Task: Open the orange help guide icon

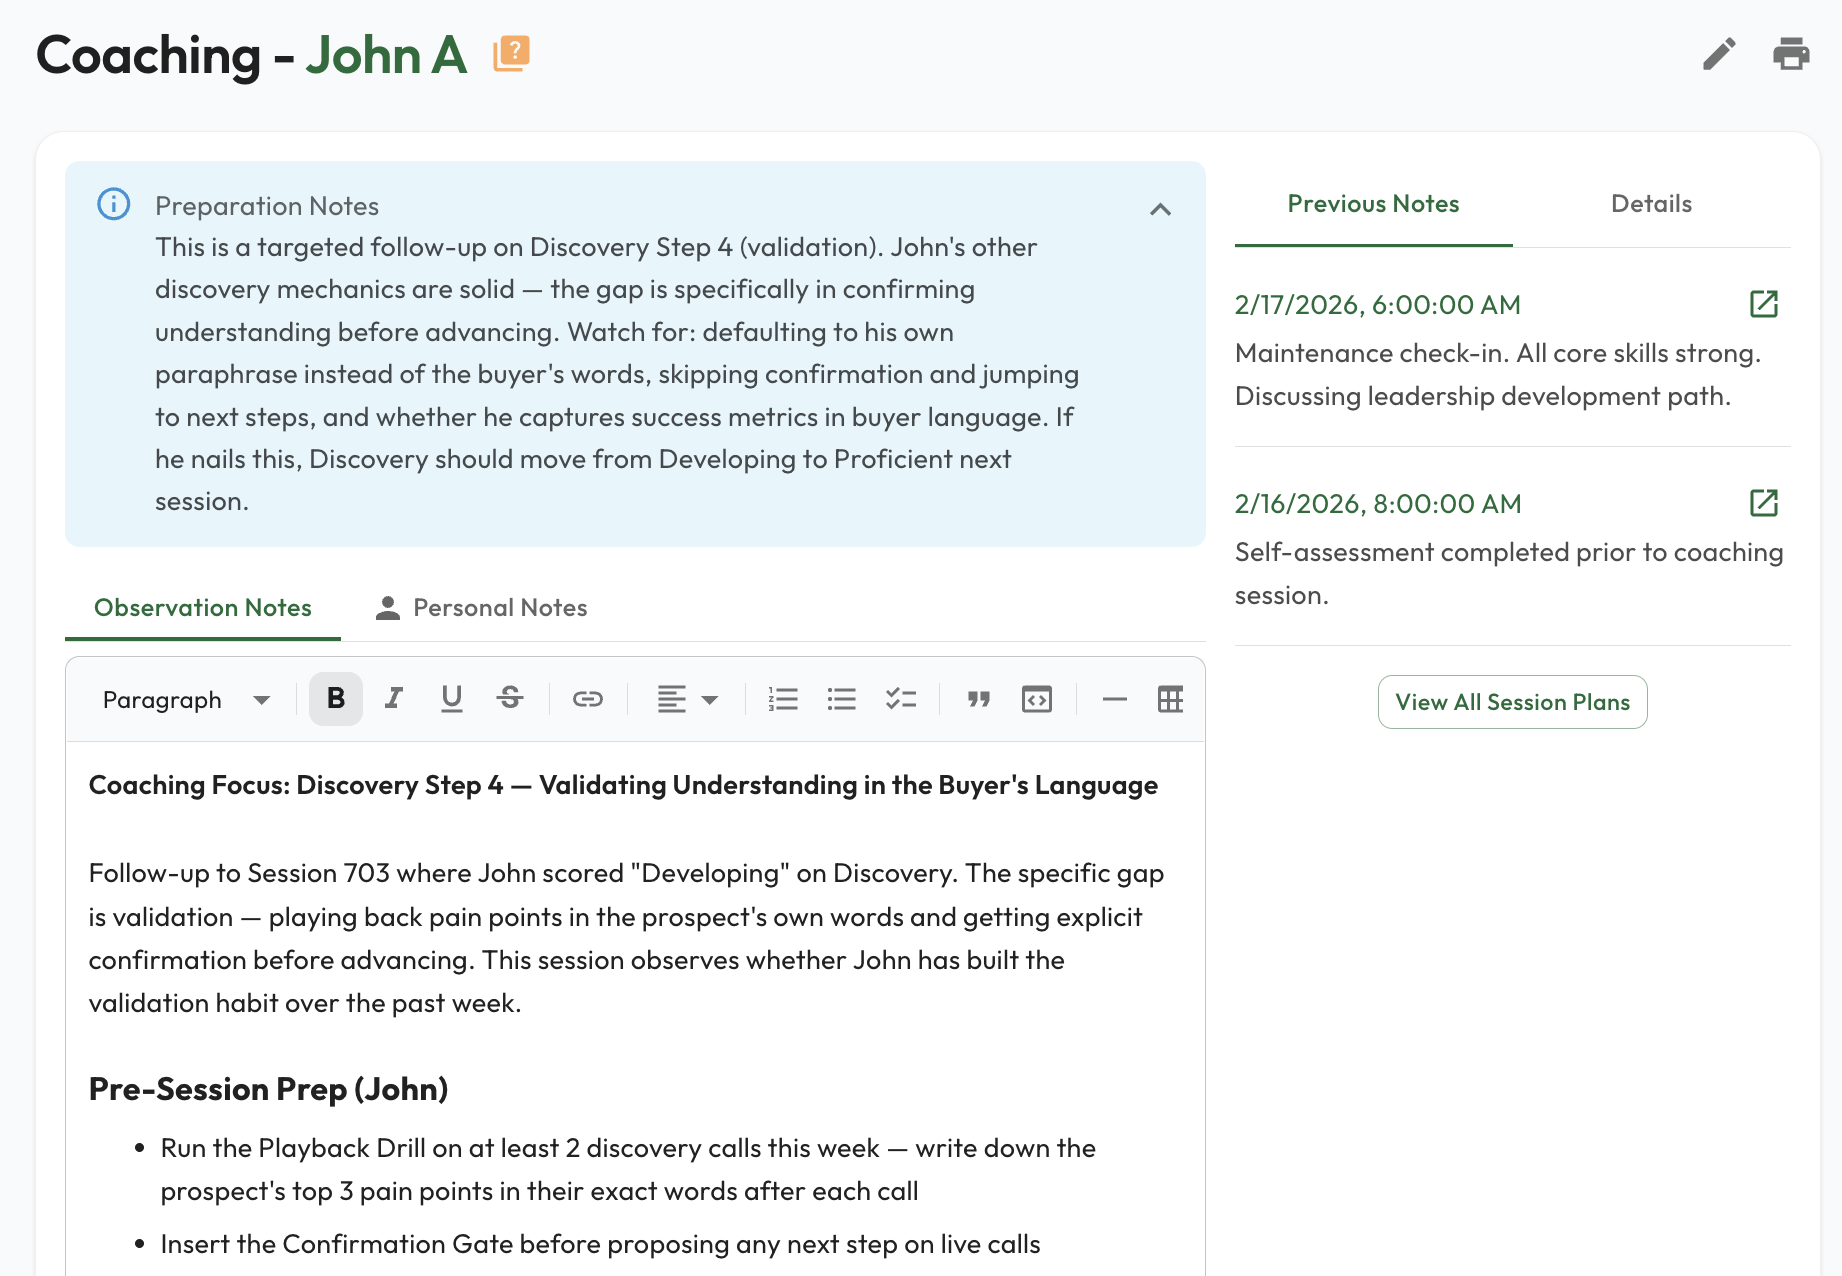Action: tap(511, 53)
